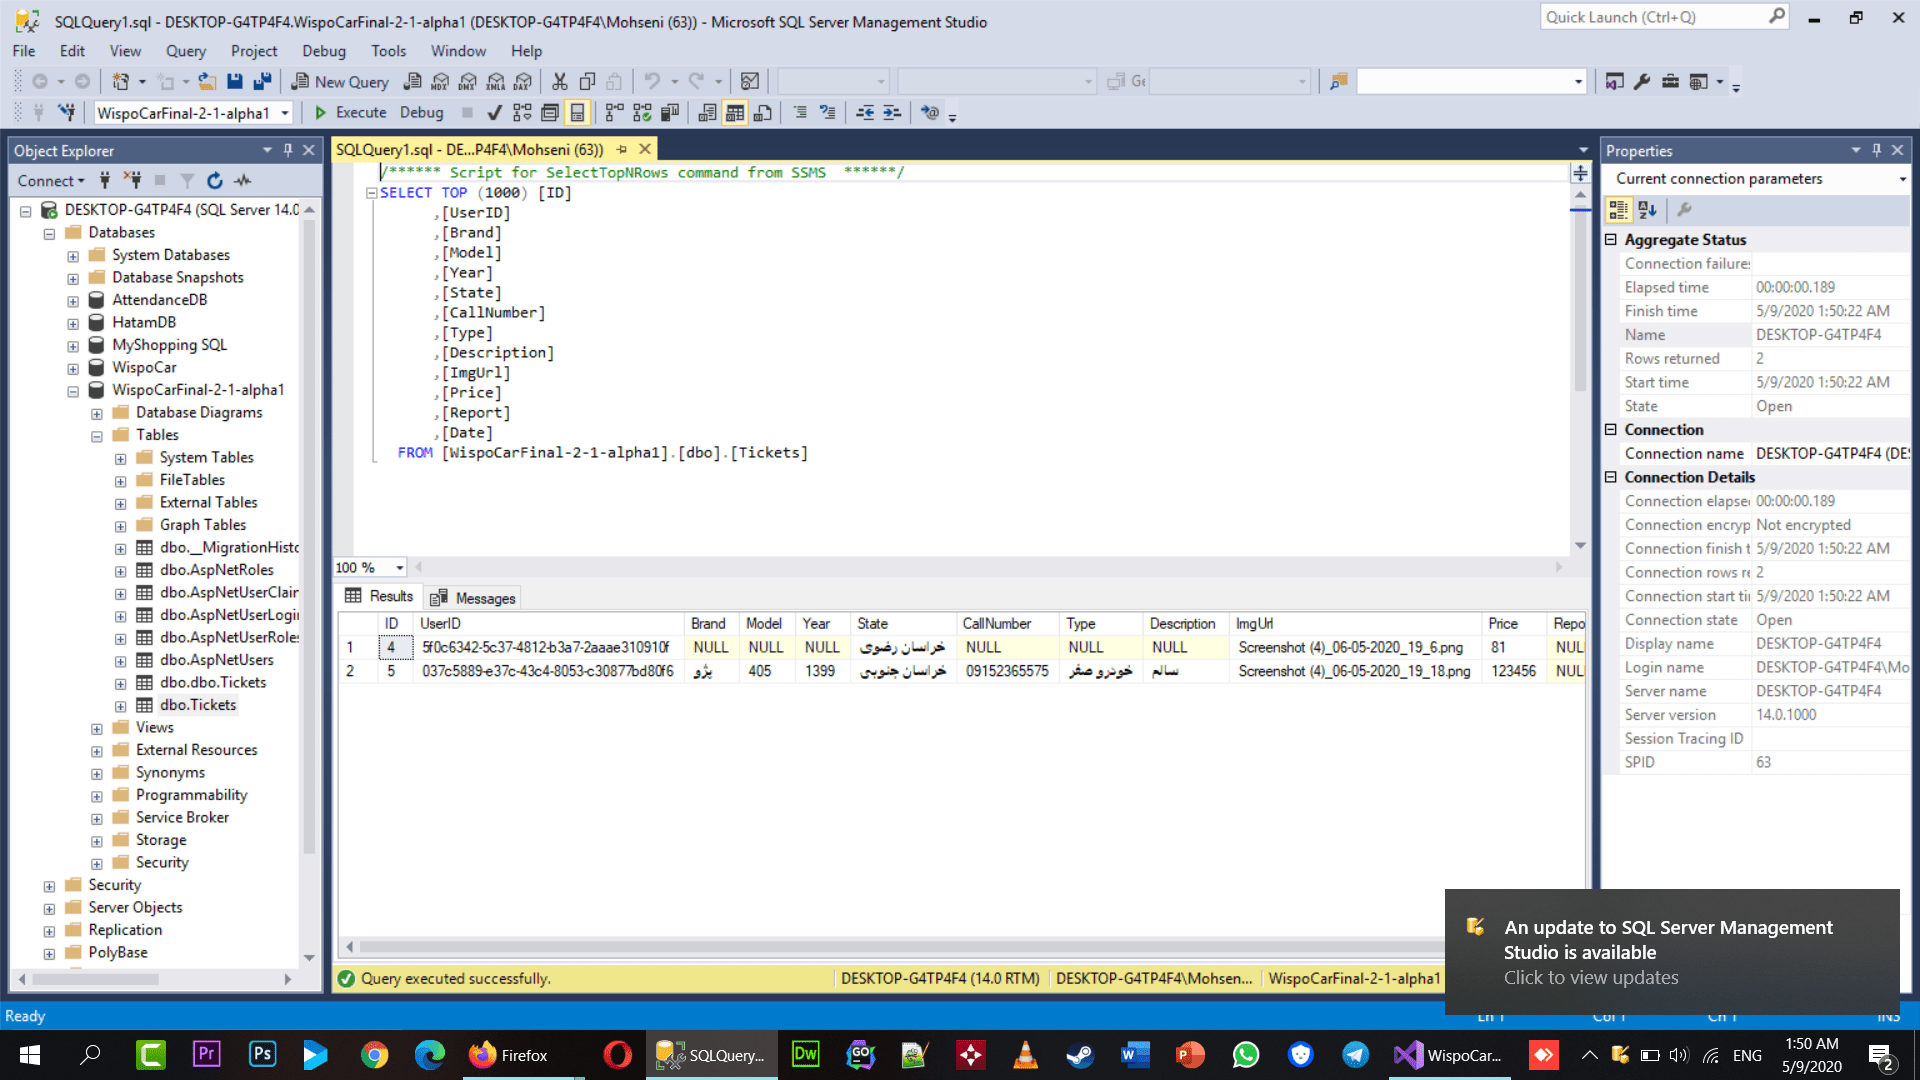1920x1080 pixels.
Task: Click the Parse query checkmark icon
Action: coord(494,113)
